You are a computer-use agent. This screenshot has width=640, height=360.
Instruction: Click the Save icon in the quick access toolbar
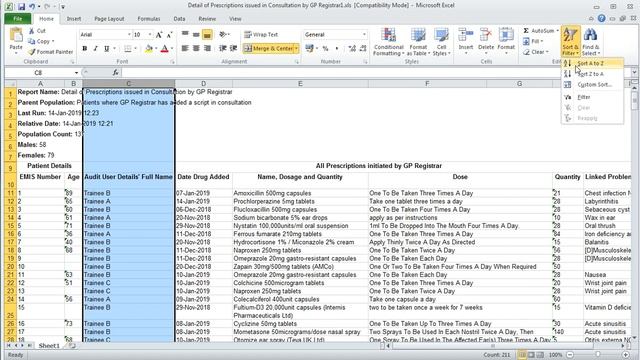click(x=21, y=6)
